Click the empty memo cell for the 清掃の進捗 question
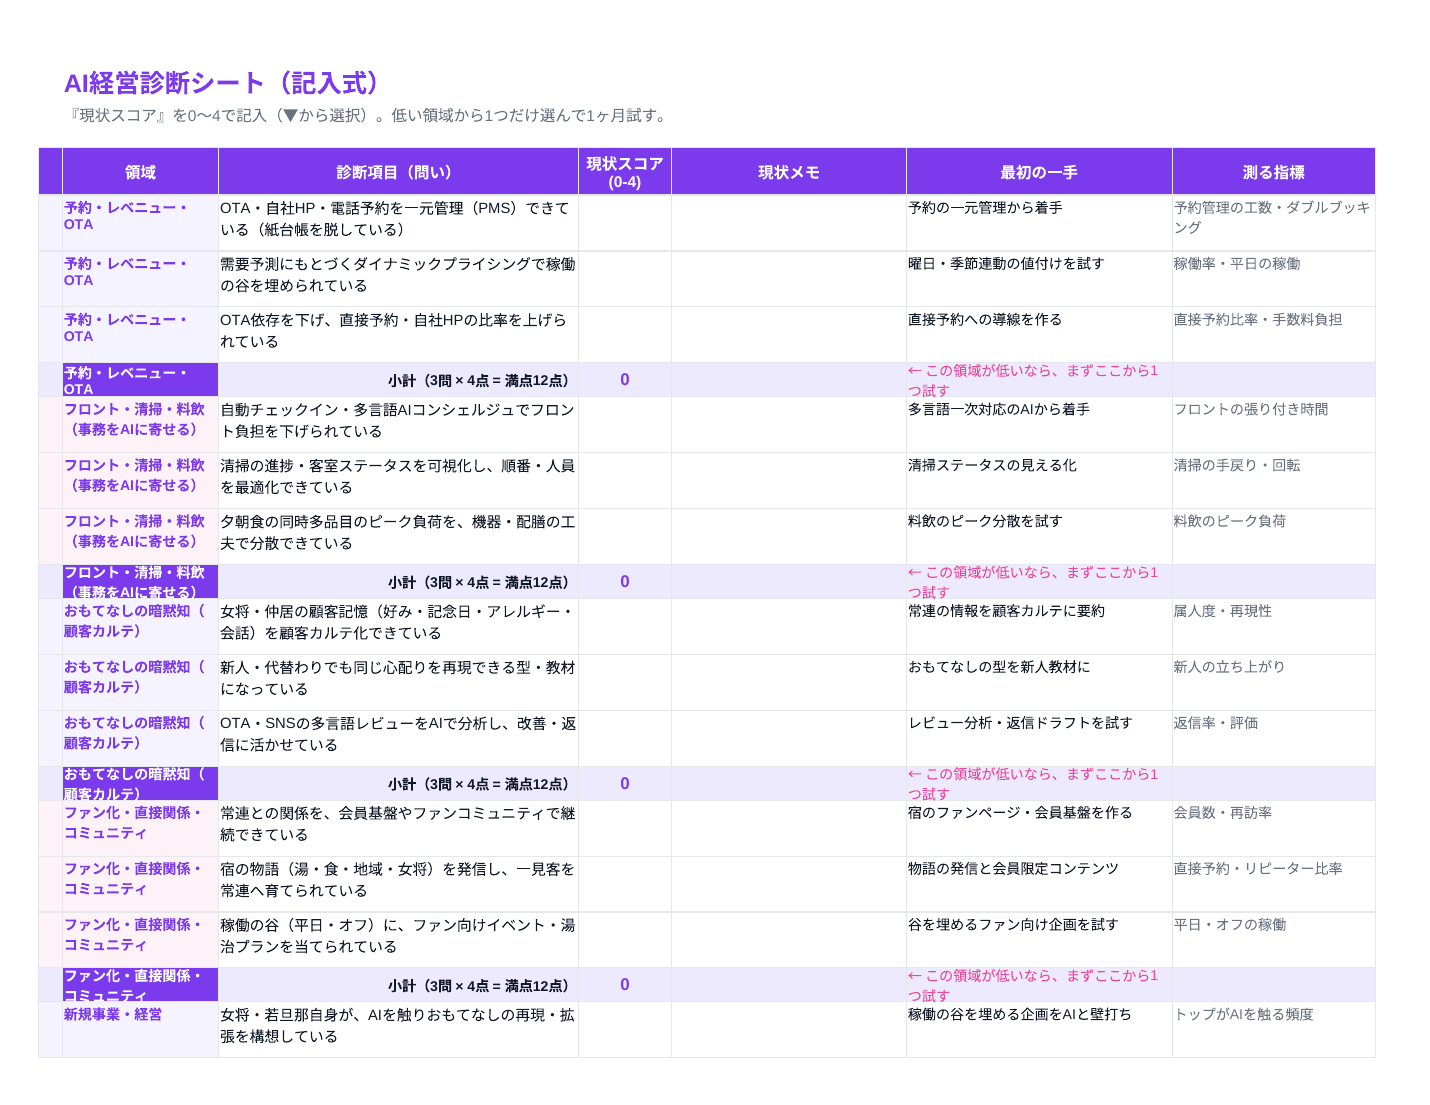The image size is (1430, 1105). coord(789,480)
